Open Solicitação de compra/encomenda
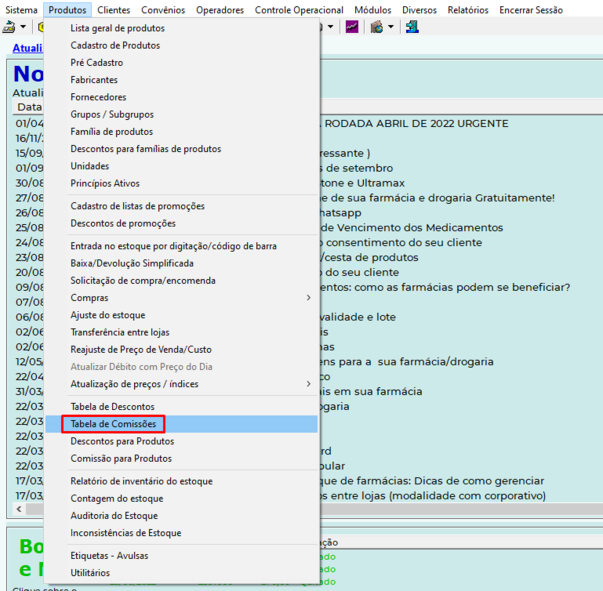This screenshot has width=603, height=591. pyautogui.click(x=182, y=281)
